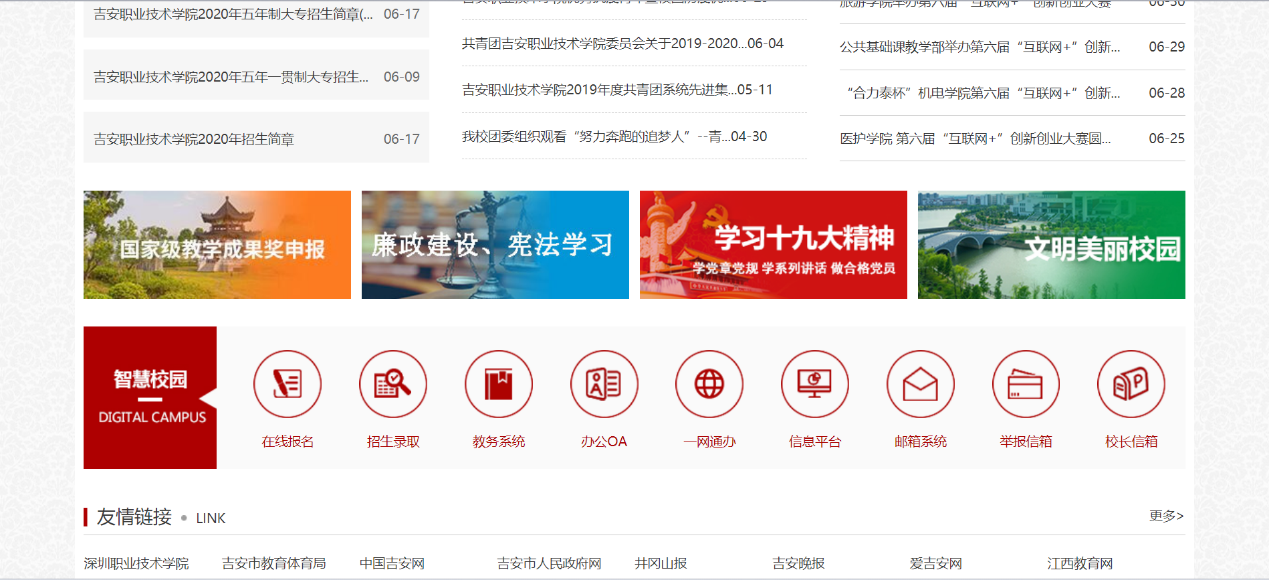The image size is (1269, 580).
Task: Click the 井冈山报 friend link
Action: point(661,564)
